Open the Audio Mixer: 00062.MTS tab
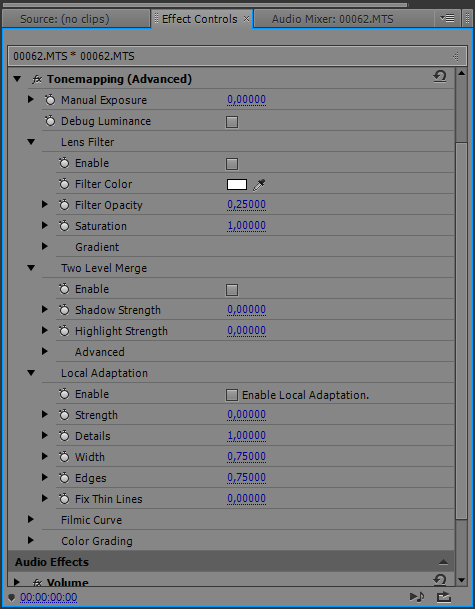The width and height of the screenshot is (475, 609). (x=332, y=19)
